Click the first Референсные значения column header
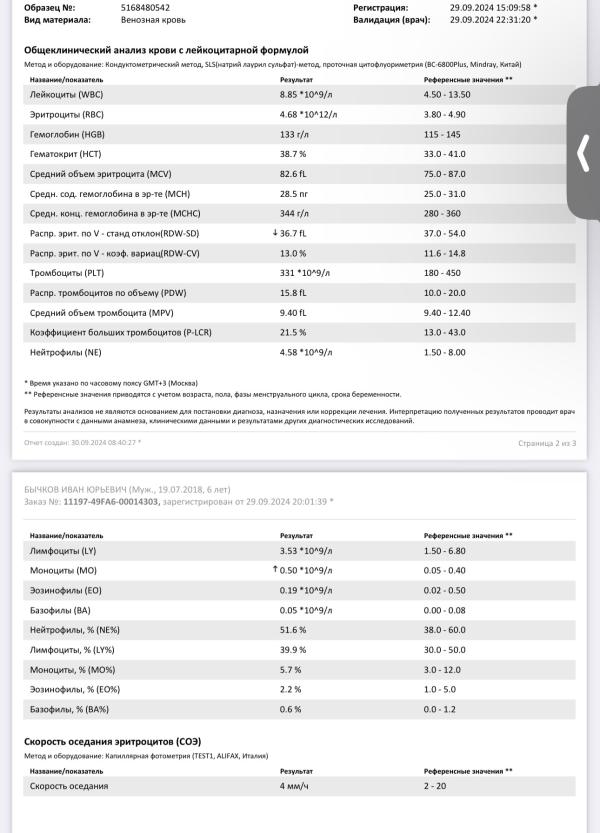 [468, 78]
